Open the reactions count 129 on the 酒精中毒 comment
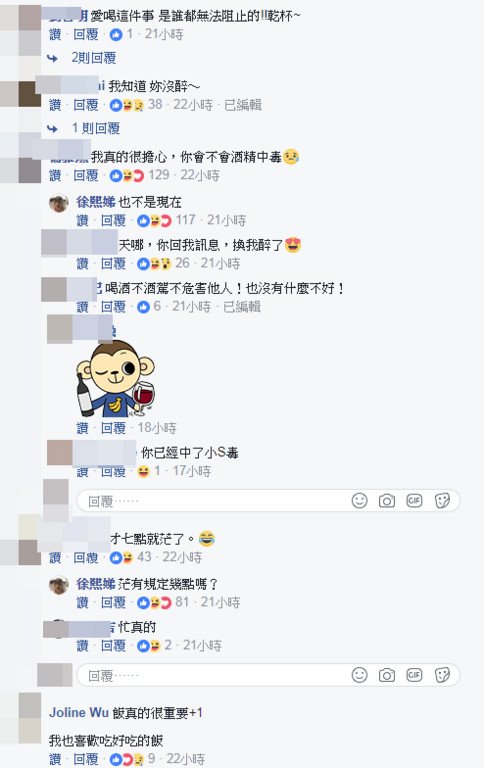Viewport: 484px width, 768px height. tap(159, 175)
